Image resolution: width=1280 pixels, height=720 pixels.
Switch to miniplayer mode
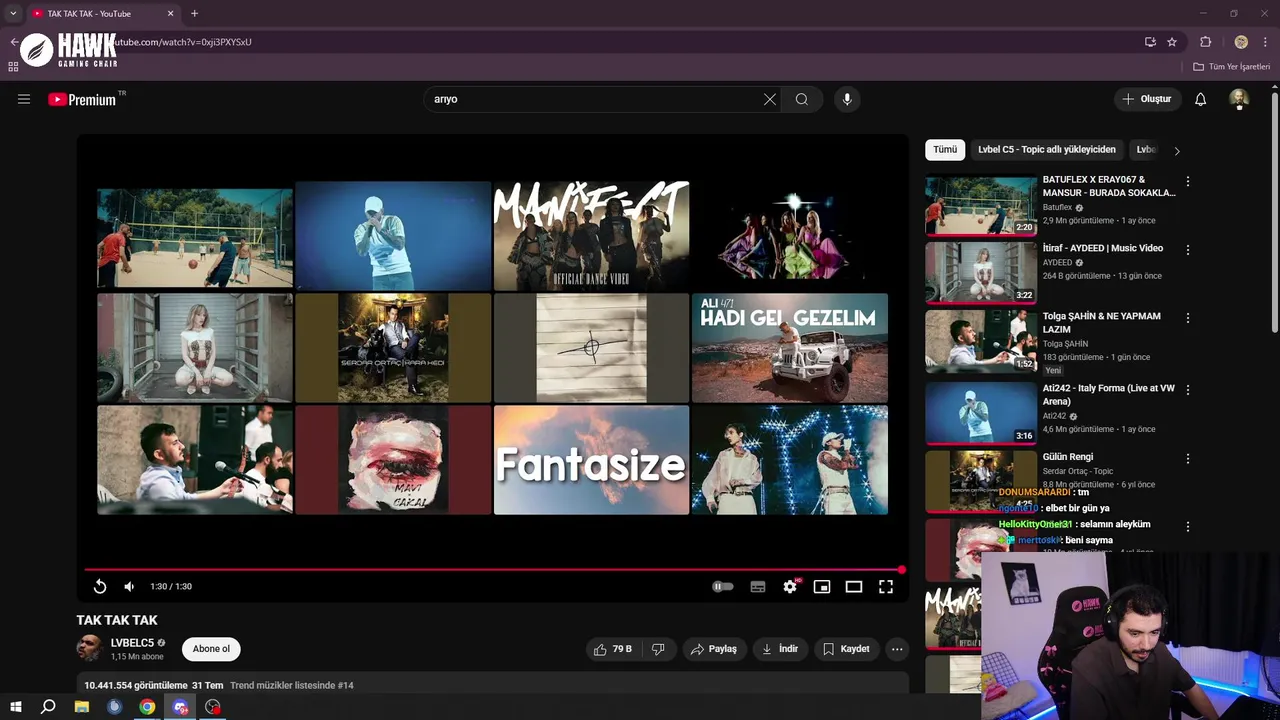coord(822,586)
